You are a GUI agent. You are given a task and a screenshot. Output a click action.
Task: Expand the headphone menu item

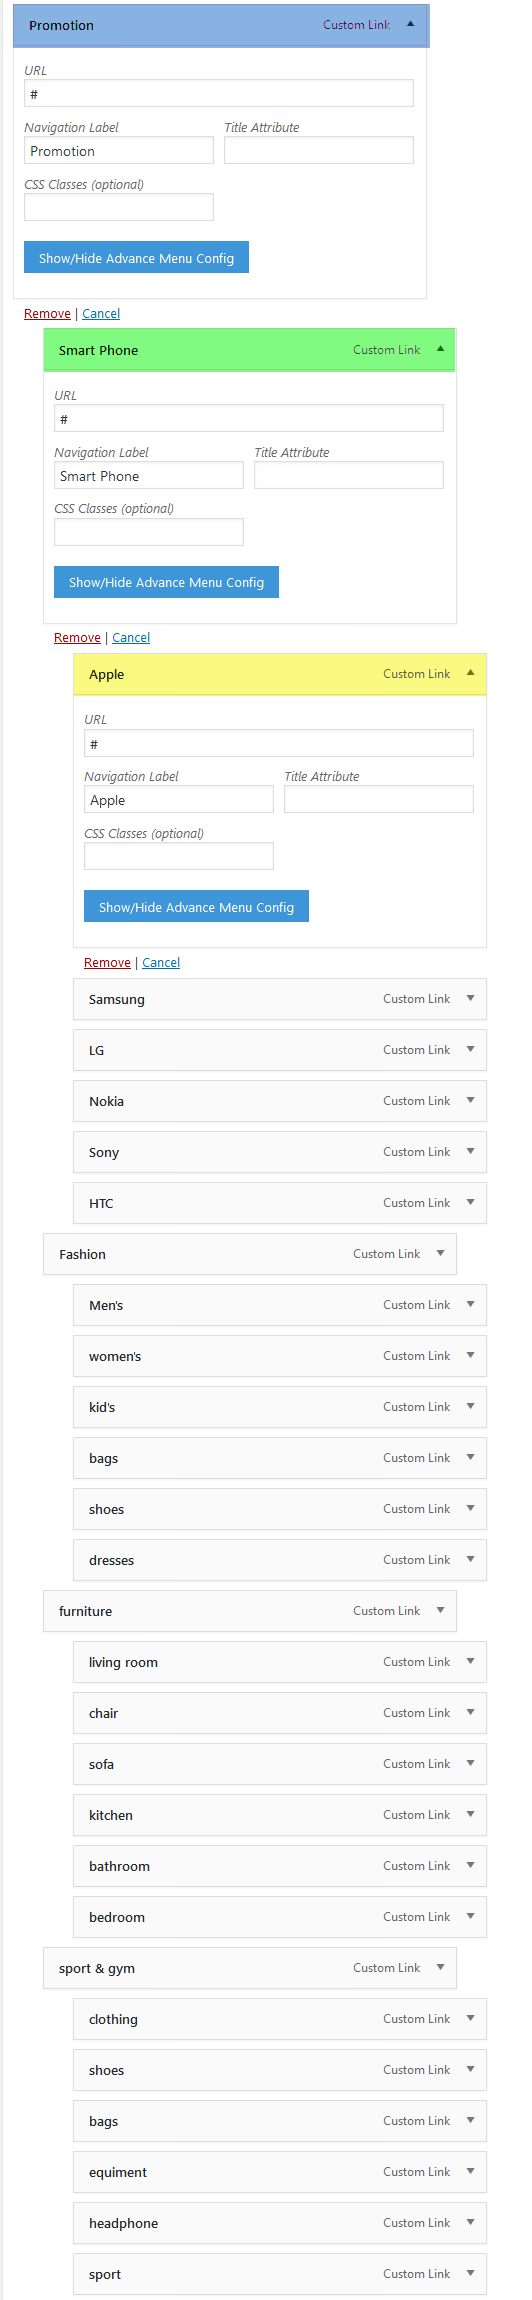click(470, 2223)
